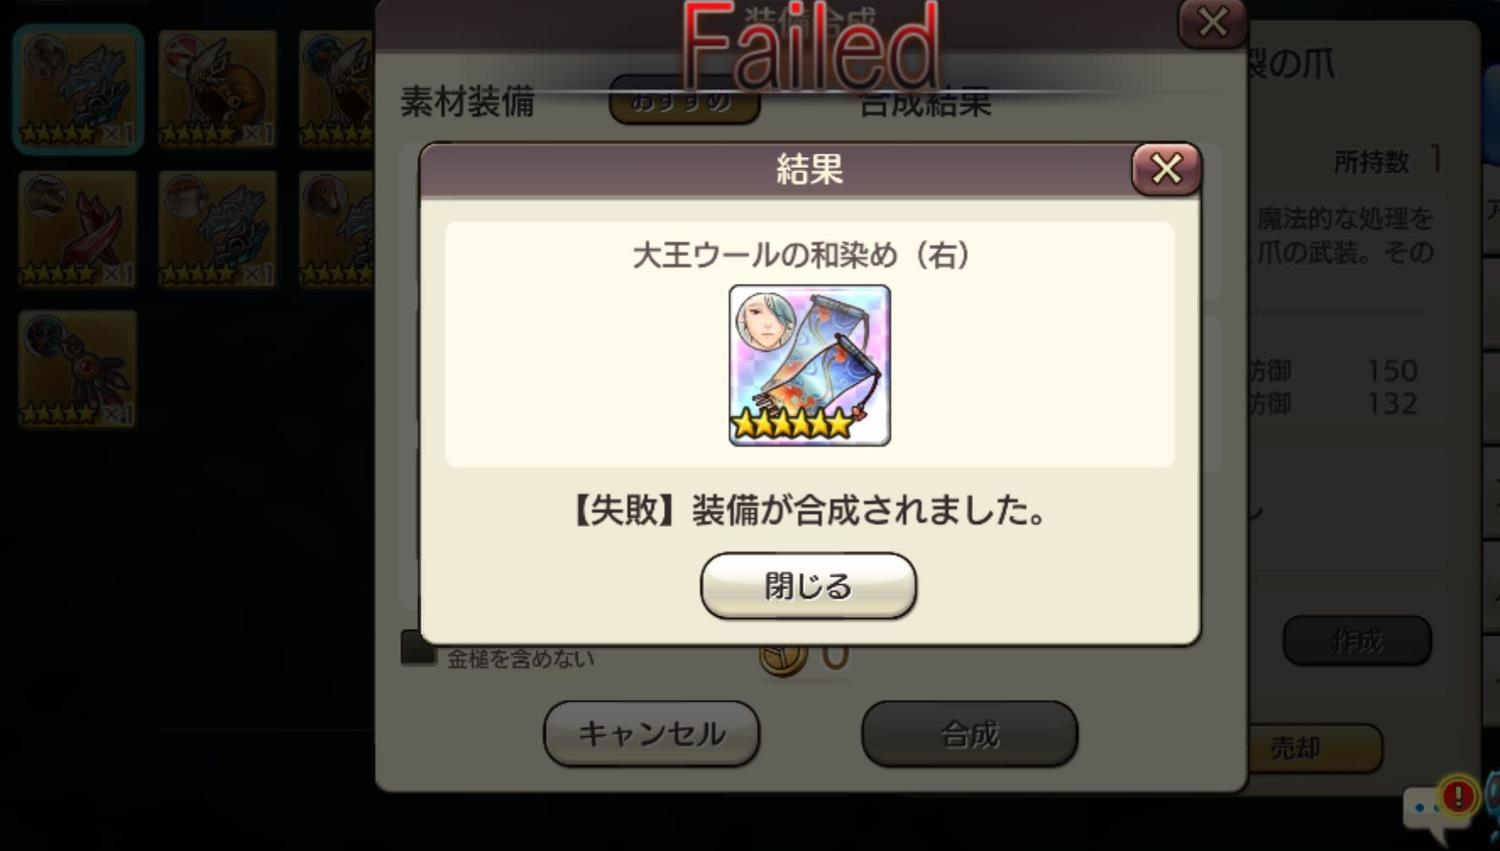Select first four-star claw equipment in grid
1500x851 pixels.
click(x=77, y=89)
